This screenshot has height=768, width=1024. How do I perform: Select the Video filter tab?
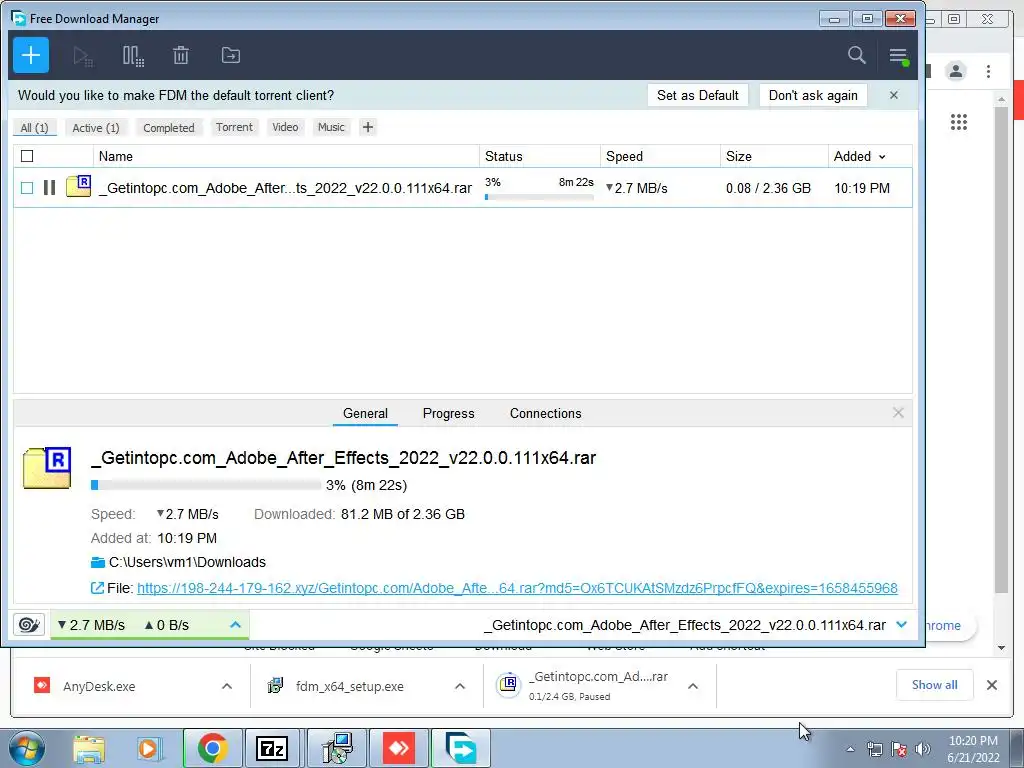(285, 127)
